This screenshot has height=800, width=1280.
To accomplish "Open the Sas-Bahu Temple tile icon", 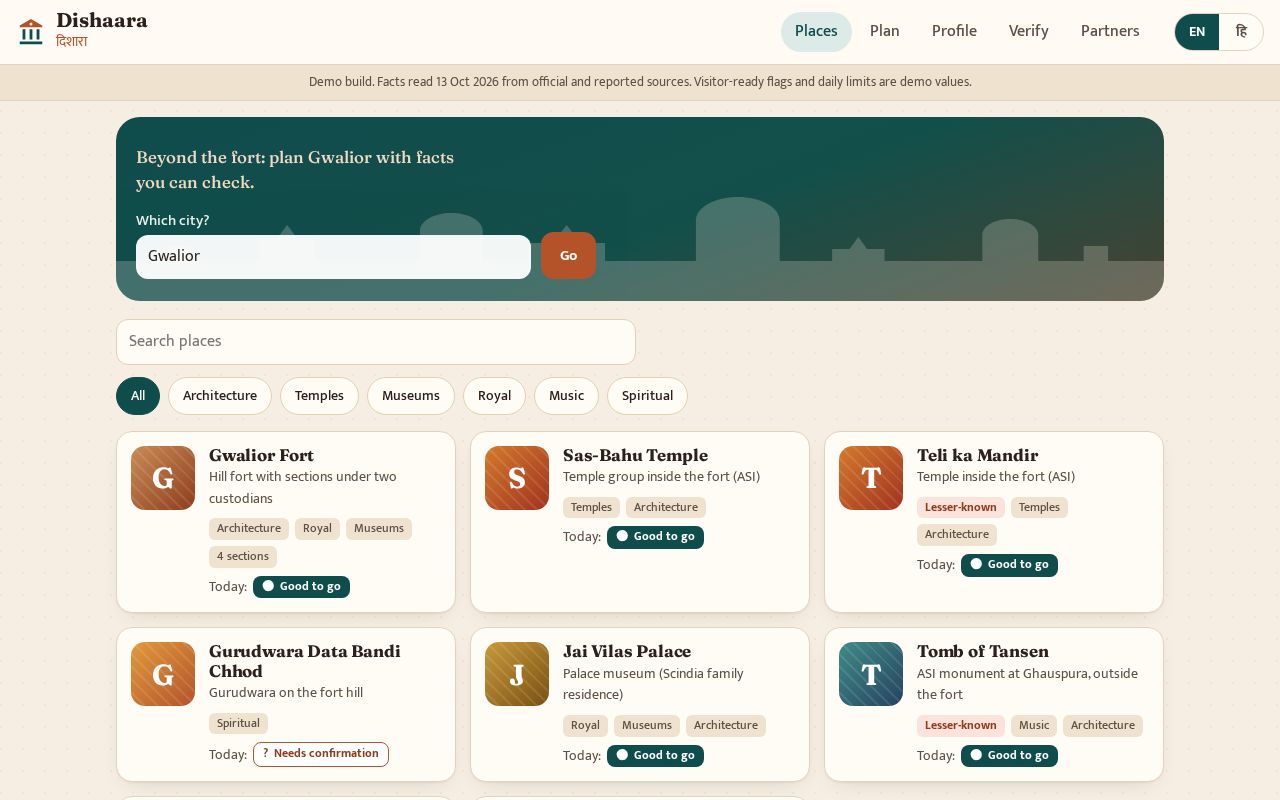I will pyautogui.click(x=517, y=478).
